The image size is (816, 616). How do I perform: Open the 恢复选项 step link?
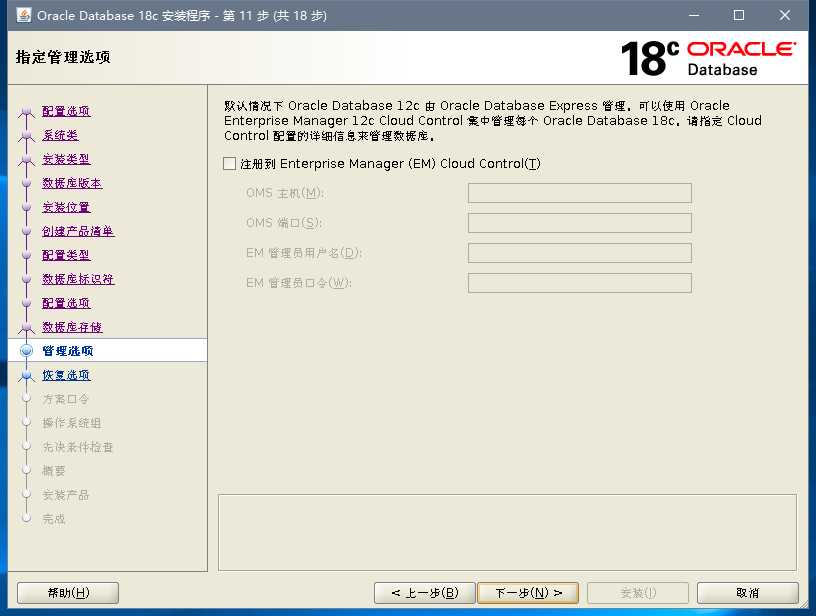click(66, 375)
